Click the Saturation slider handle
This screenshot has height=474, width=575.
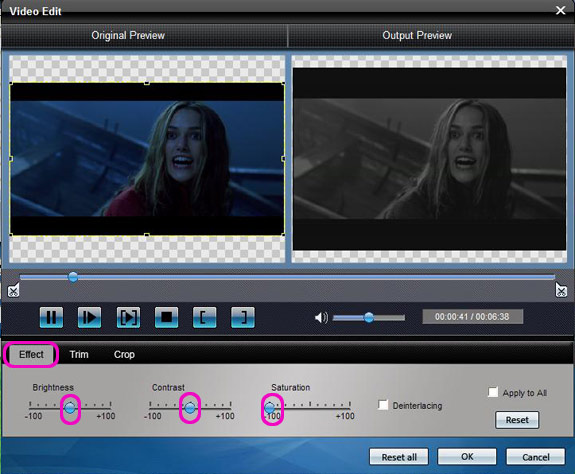click(270, 407)
